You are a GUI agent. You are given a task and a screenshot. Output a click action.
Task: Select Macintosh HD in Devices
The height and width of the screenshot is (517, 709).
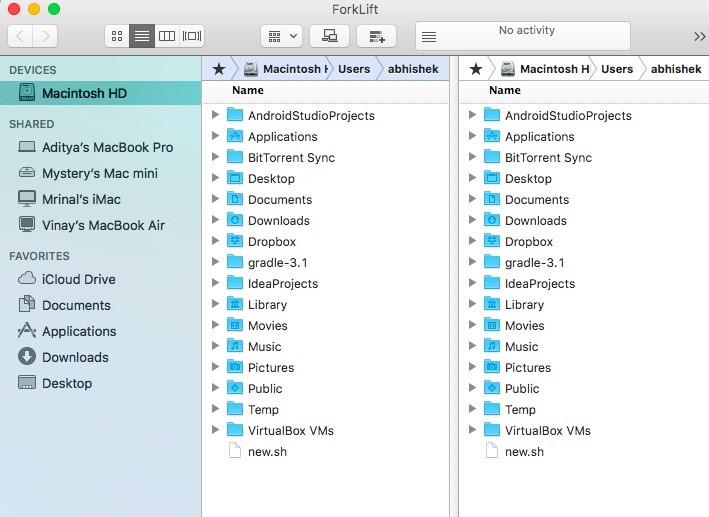[x=100, y=93]
